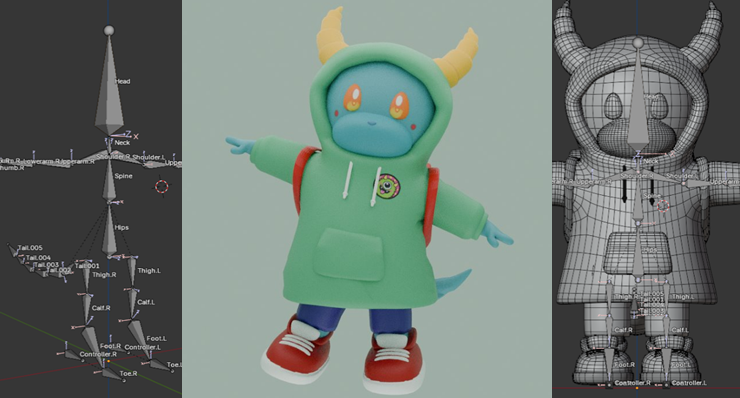
Task: Select the Neck label in wireframe viewport
Action: [x=651, y=161]
